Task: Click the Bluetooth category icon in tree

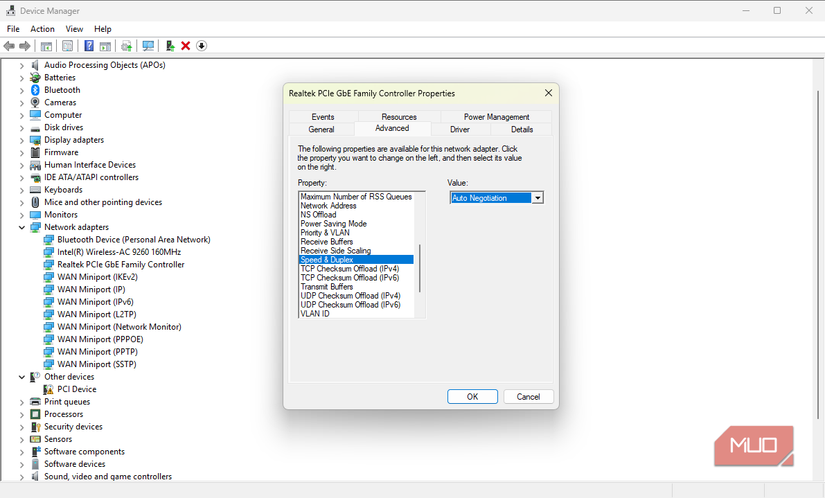Action: (35, 90)
